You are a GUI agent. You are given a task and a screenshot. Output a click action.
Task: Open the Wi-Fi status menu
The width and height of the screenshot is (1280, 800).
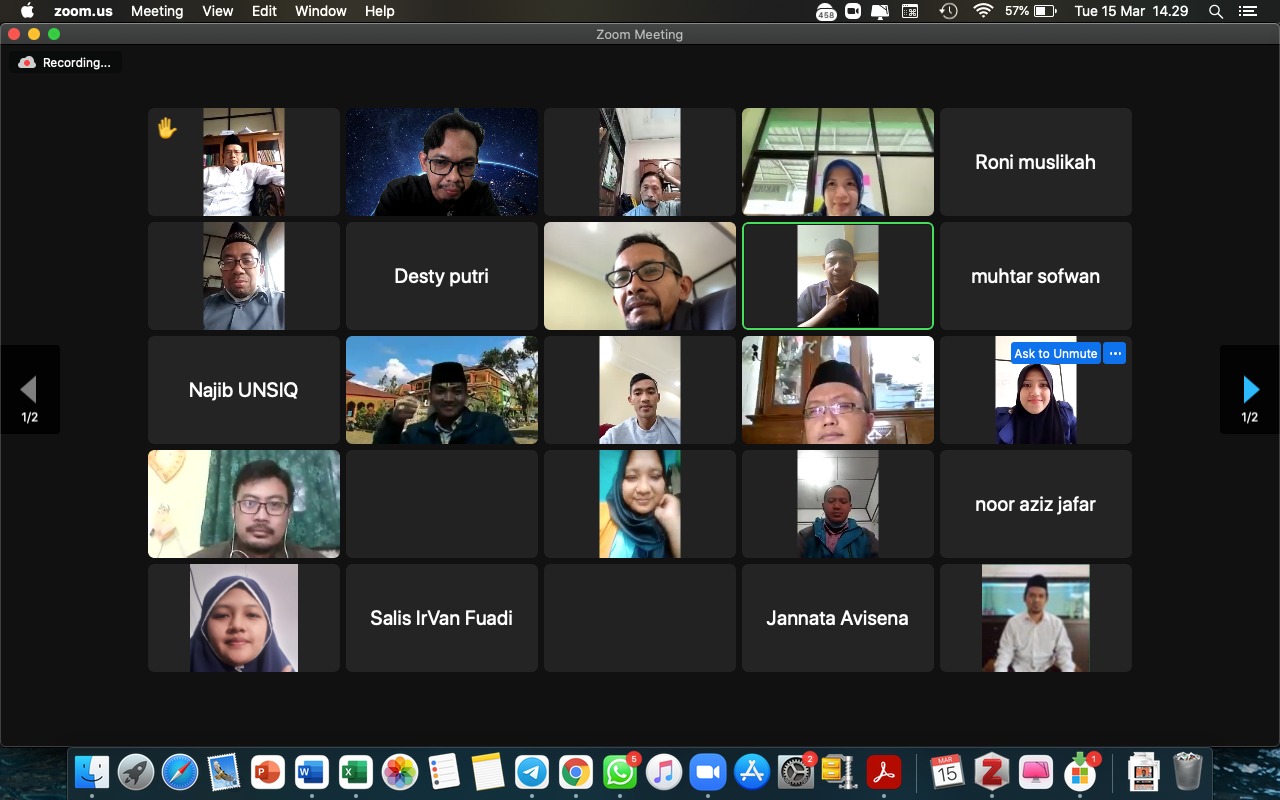tap(983, 11)
